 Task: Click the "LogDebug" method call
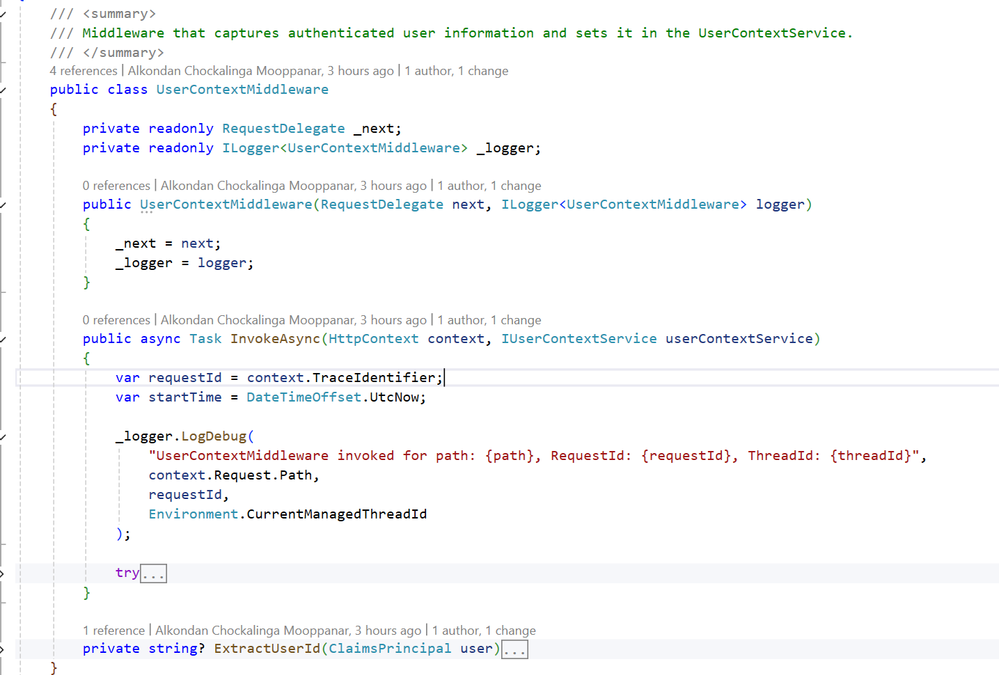[213, 436]
